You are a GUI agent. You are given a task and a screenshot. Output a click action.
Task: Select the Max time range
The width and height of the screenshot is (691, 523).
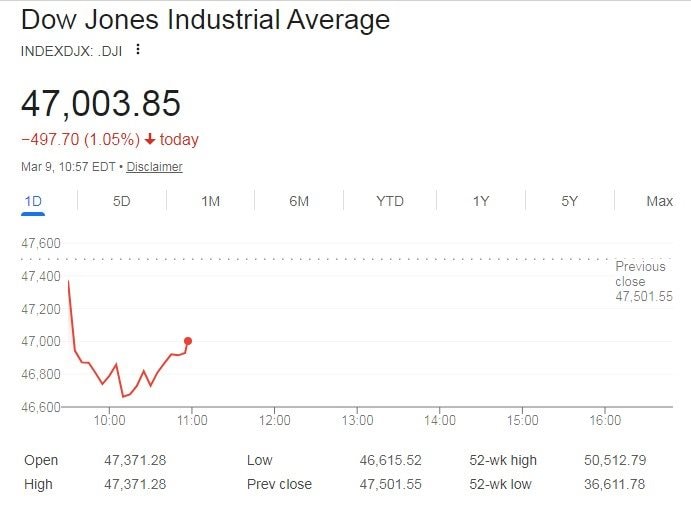click(x=659, y=201)
